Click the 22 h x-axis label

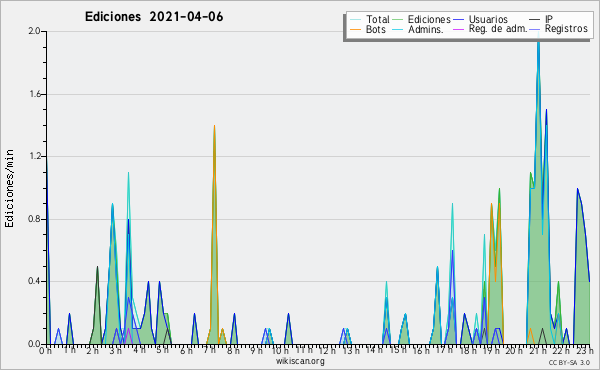(562, 350)
